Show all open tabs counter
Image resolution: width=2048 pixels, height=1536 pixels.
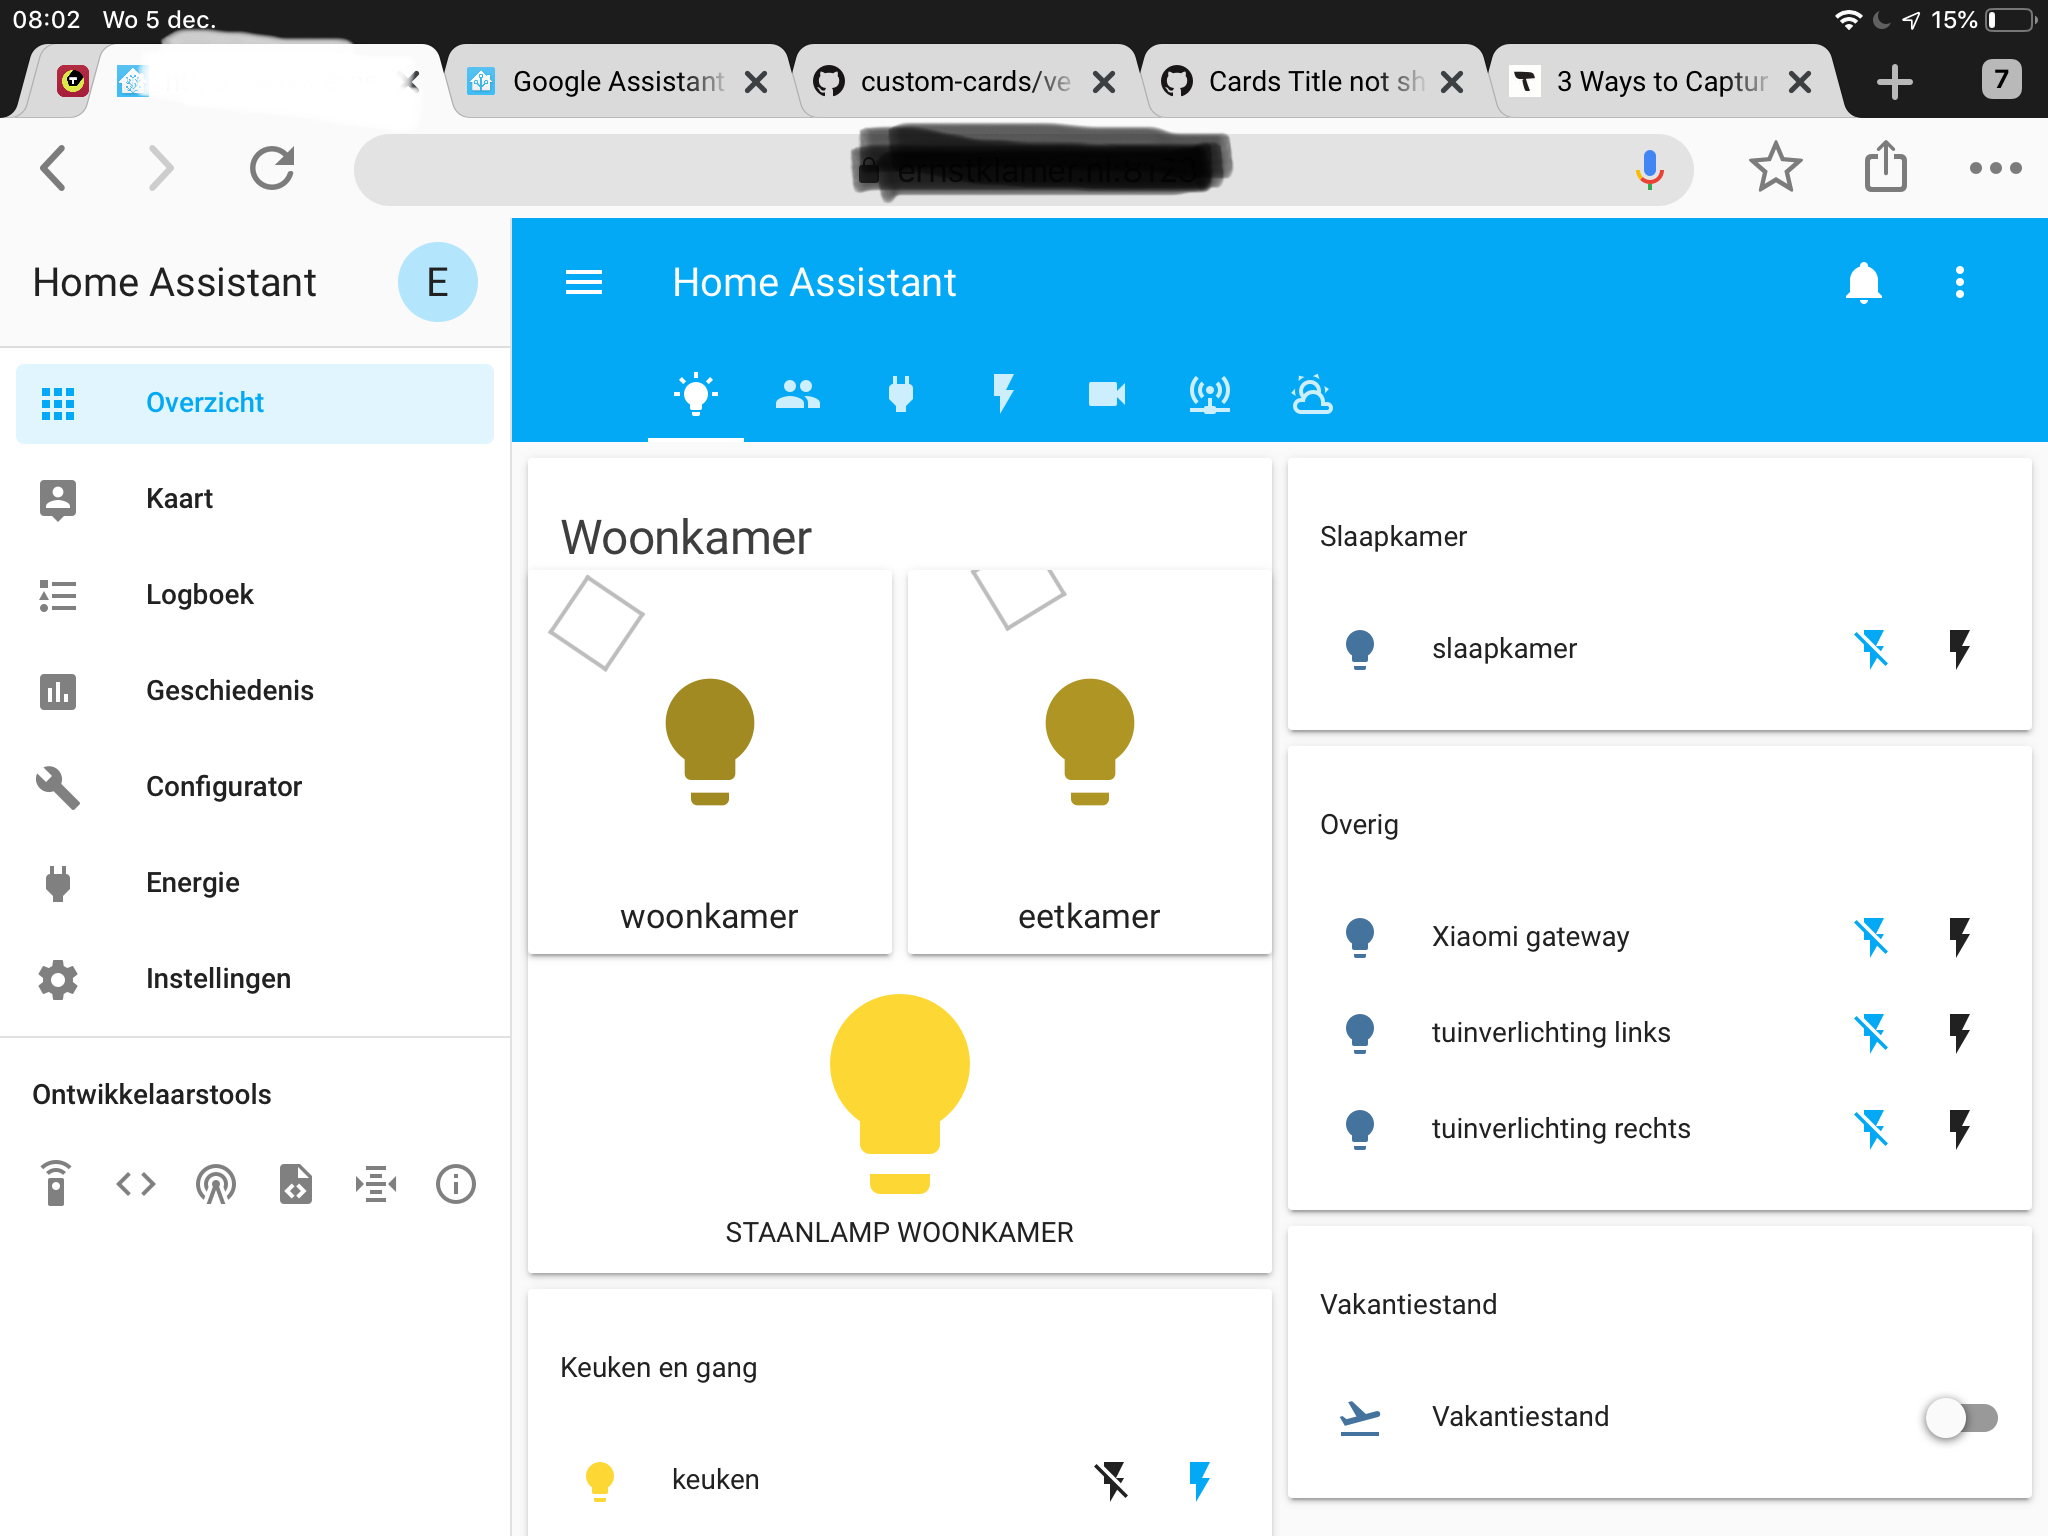click(2001, 80)
